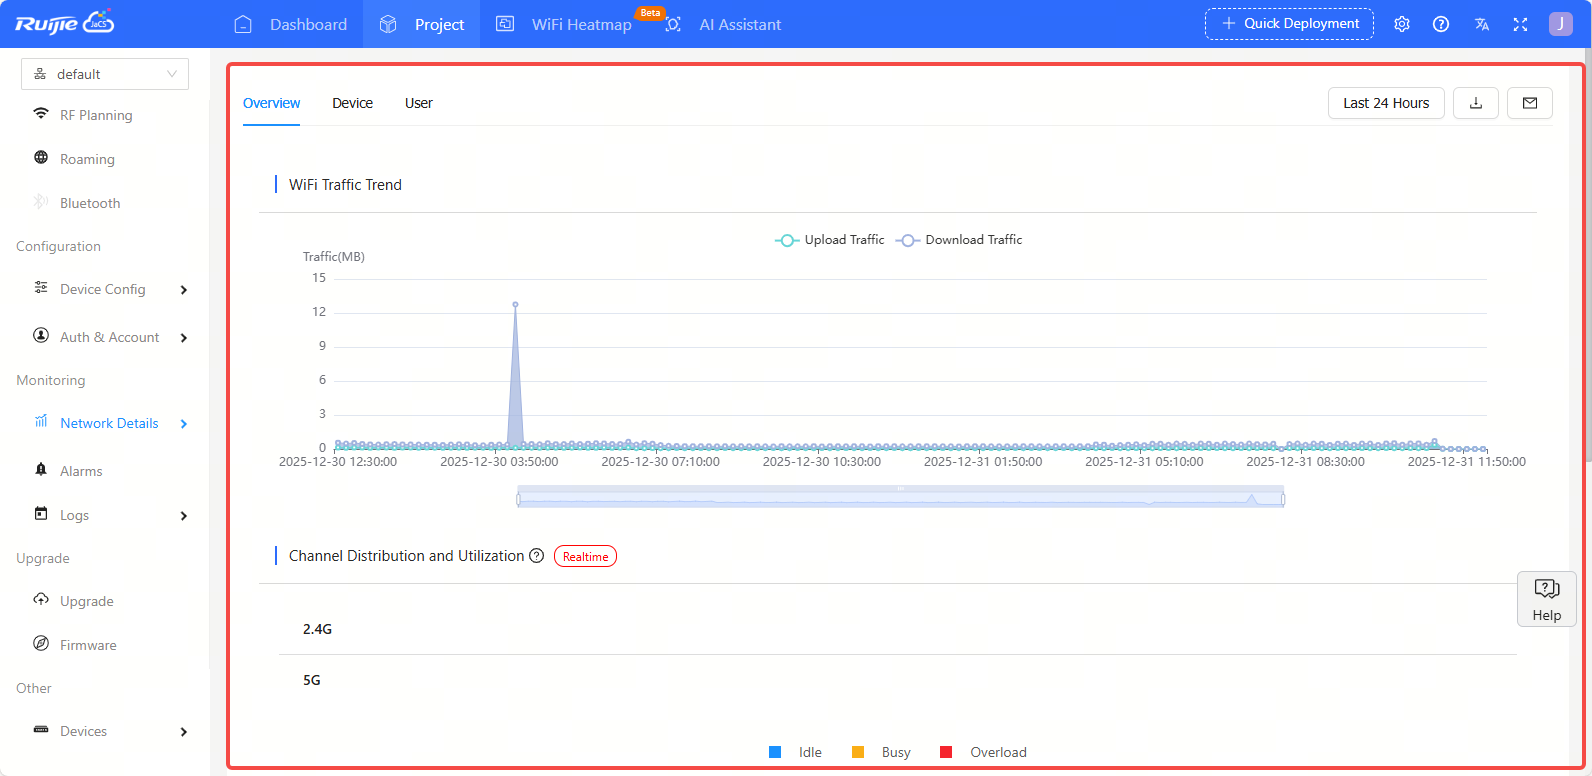Screen dimensions: 1592x776
Task: Click the email envelope icon button
Action: [x=1529, y=103]
